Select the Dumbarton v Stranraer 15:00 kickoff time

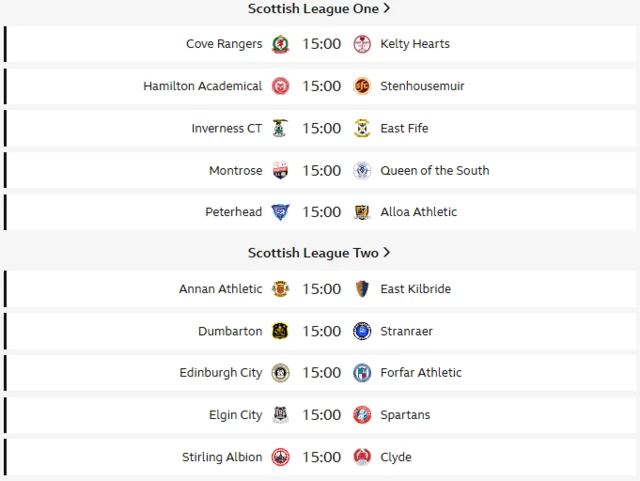coord(322,331)
